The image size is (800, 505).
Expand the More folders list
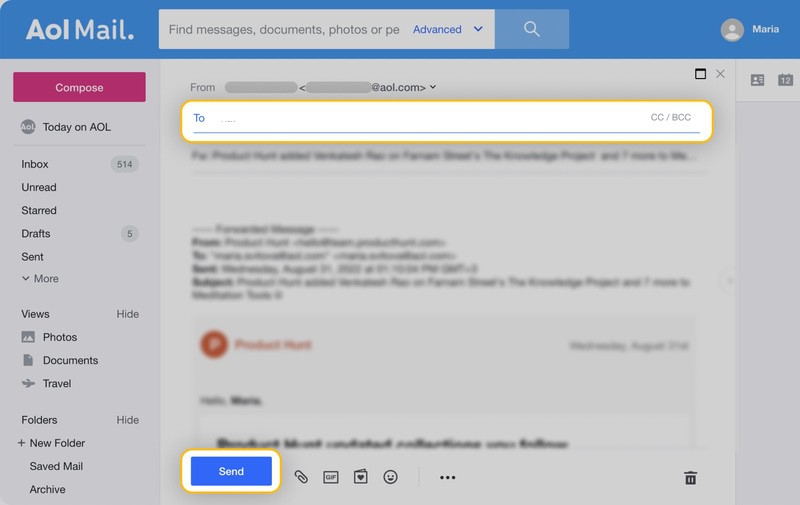click(x=40, y=279)
